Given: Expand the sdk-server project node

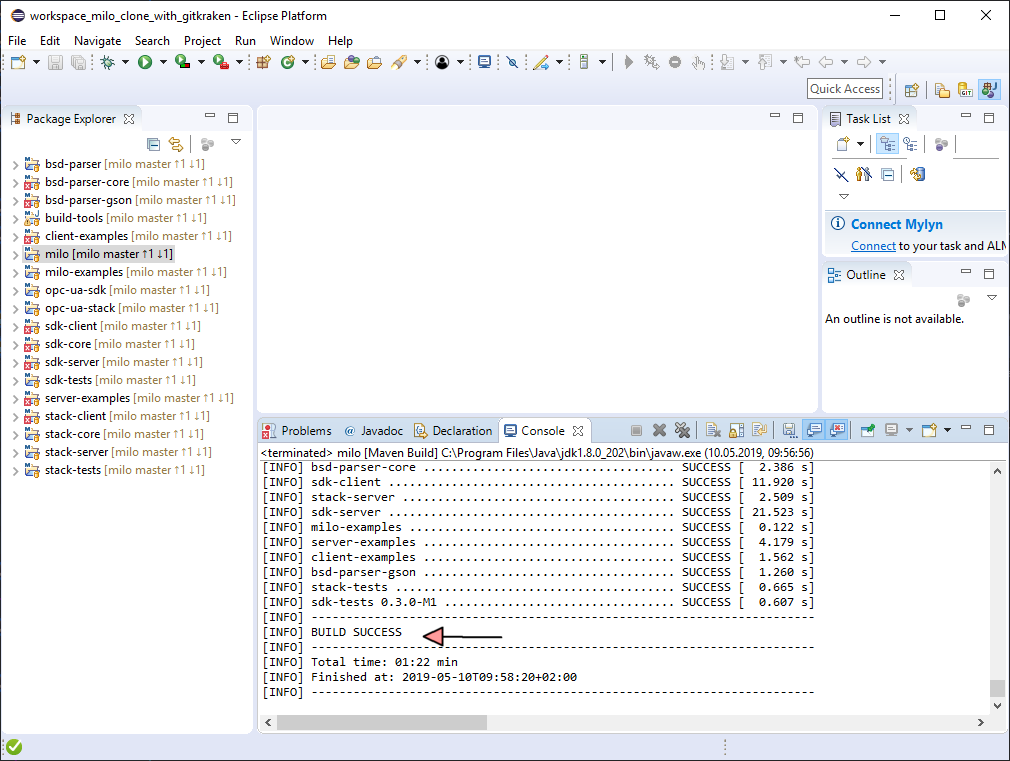Looking at the screenshot, I should [x=15, y=362].
